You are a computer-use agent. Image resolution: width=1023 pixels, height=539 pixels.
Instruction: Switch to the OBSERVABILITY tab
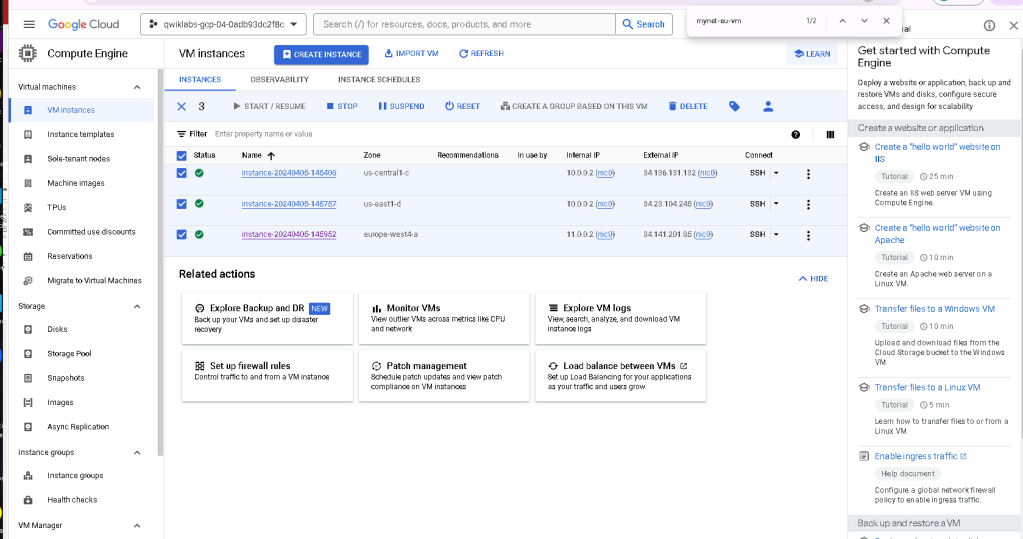279,80
